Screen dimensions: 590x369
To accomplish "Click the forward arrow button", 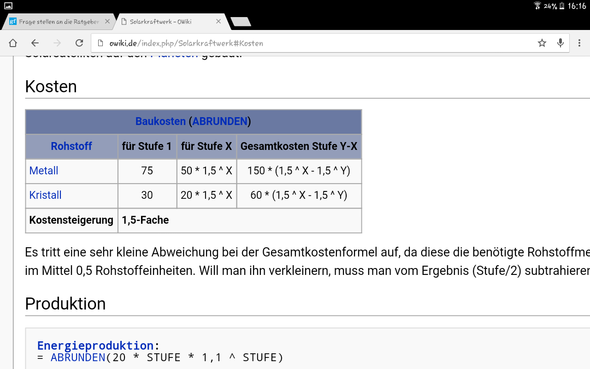I will coord(57,43).
